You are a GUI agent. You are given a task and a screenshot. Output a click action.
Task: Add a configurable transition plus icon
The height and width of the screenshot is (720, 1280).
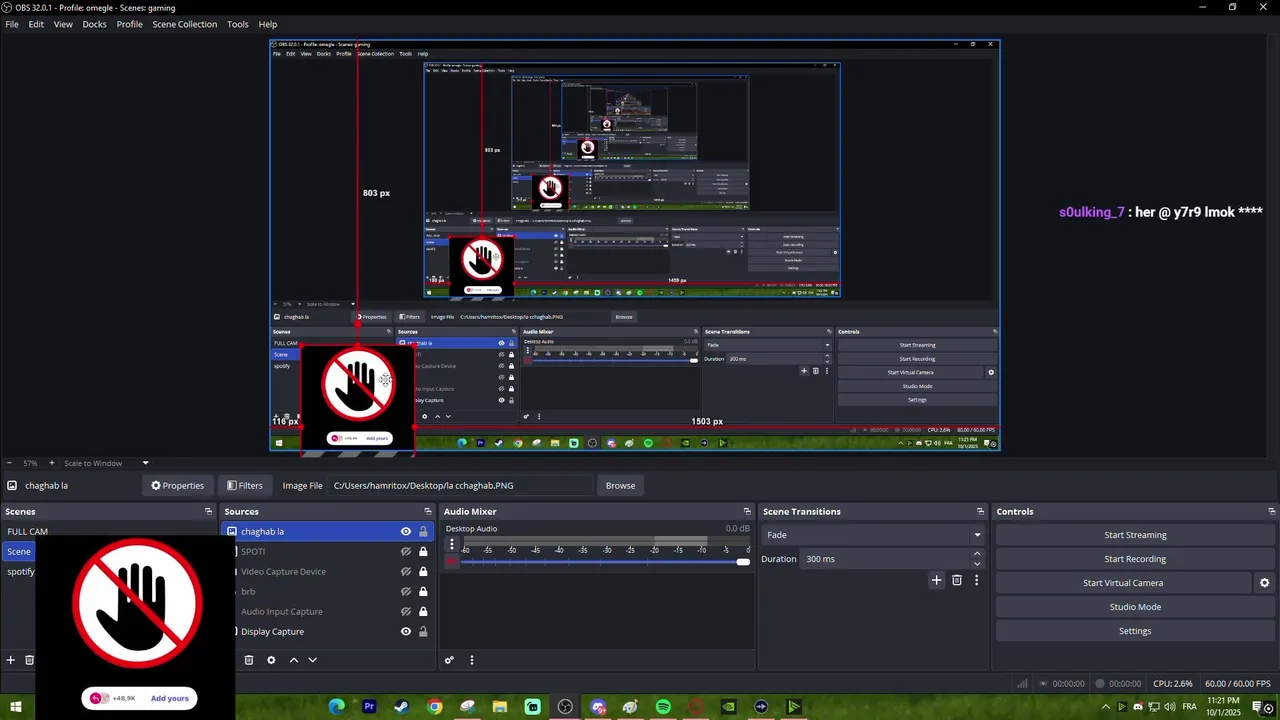click(937, 580)
